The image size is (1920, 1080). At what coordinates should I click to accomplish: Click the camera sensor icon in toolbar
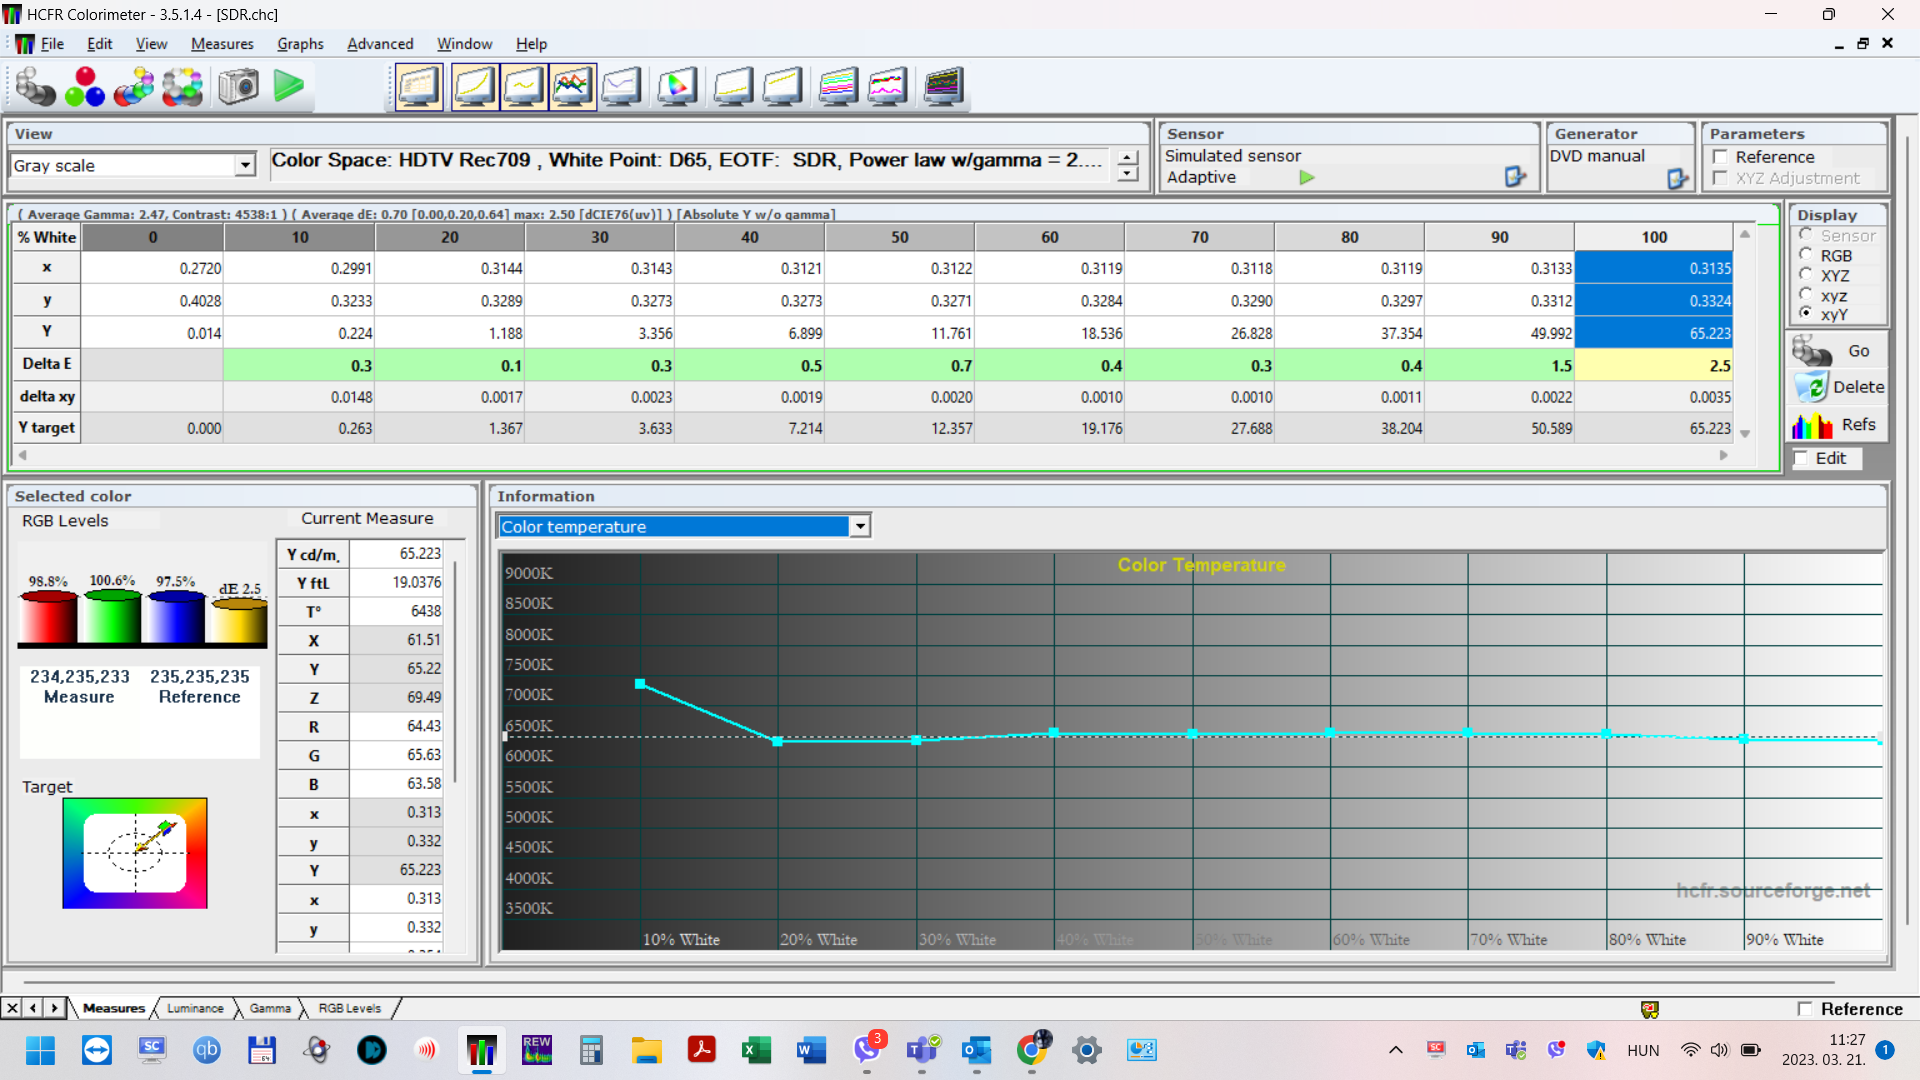pyautogui.click(x=239, y=87)
